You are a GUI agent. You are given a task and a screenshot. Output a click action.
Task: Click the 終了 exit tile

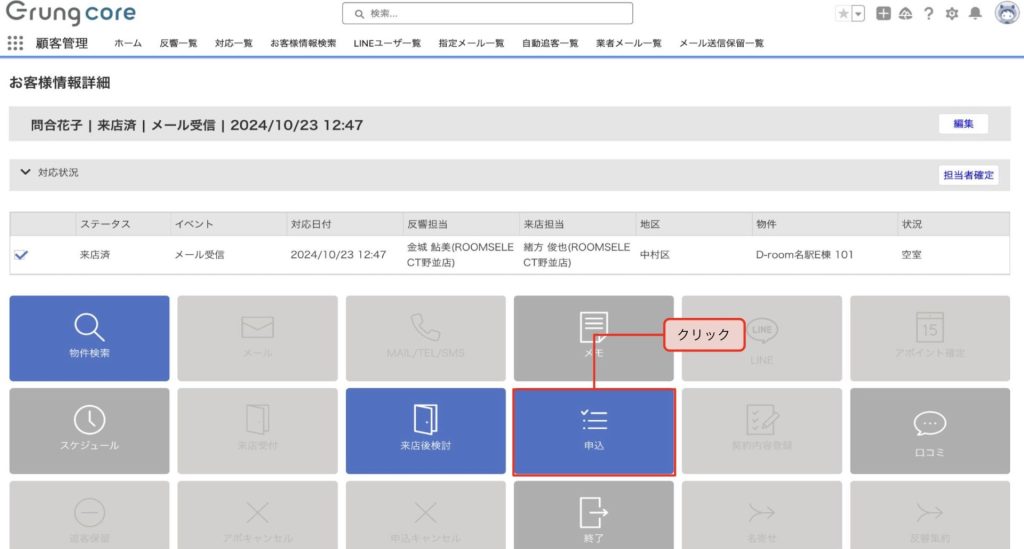click(x=593, y=515)
